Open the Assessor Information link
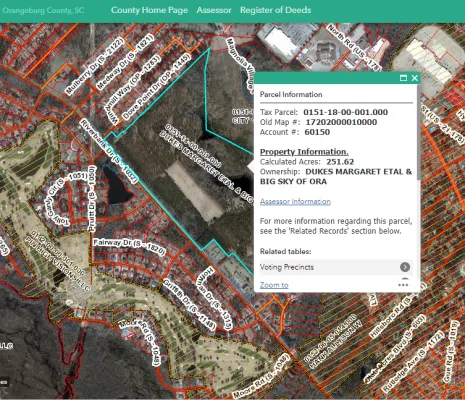 point(295,201)
